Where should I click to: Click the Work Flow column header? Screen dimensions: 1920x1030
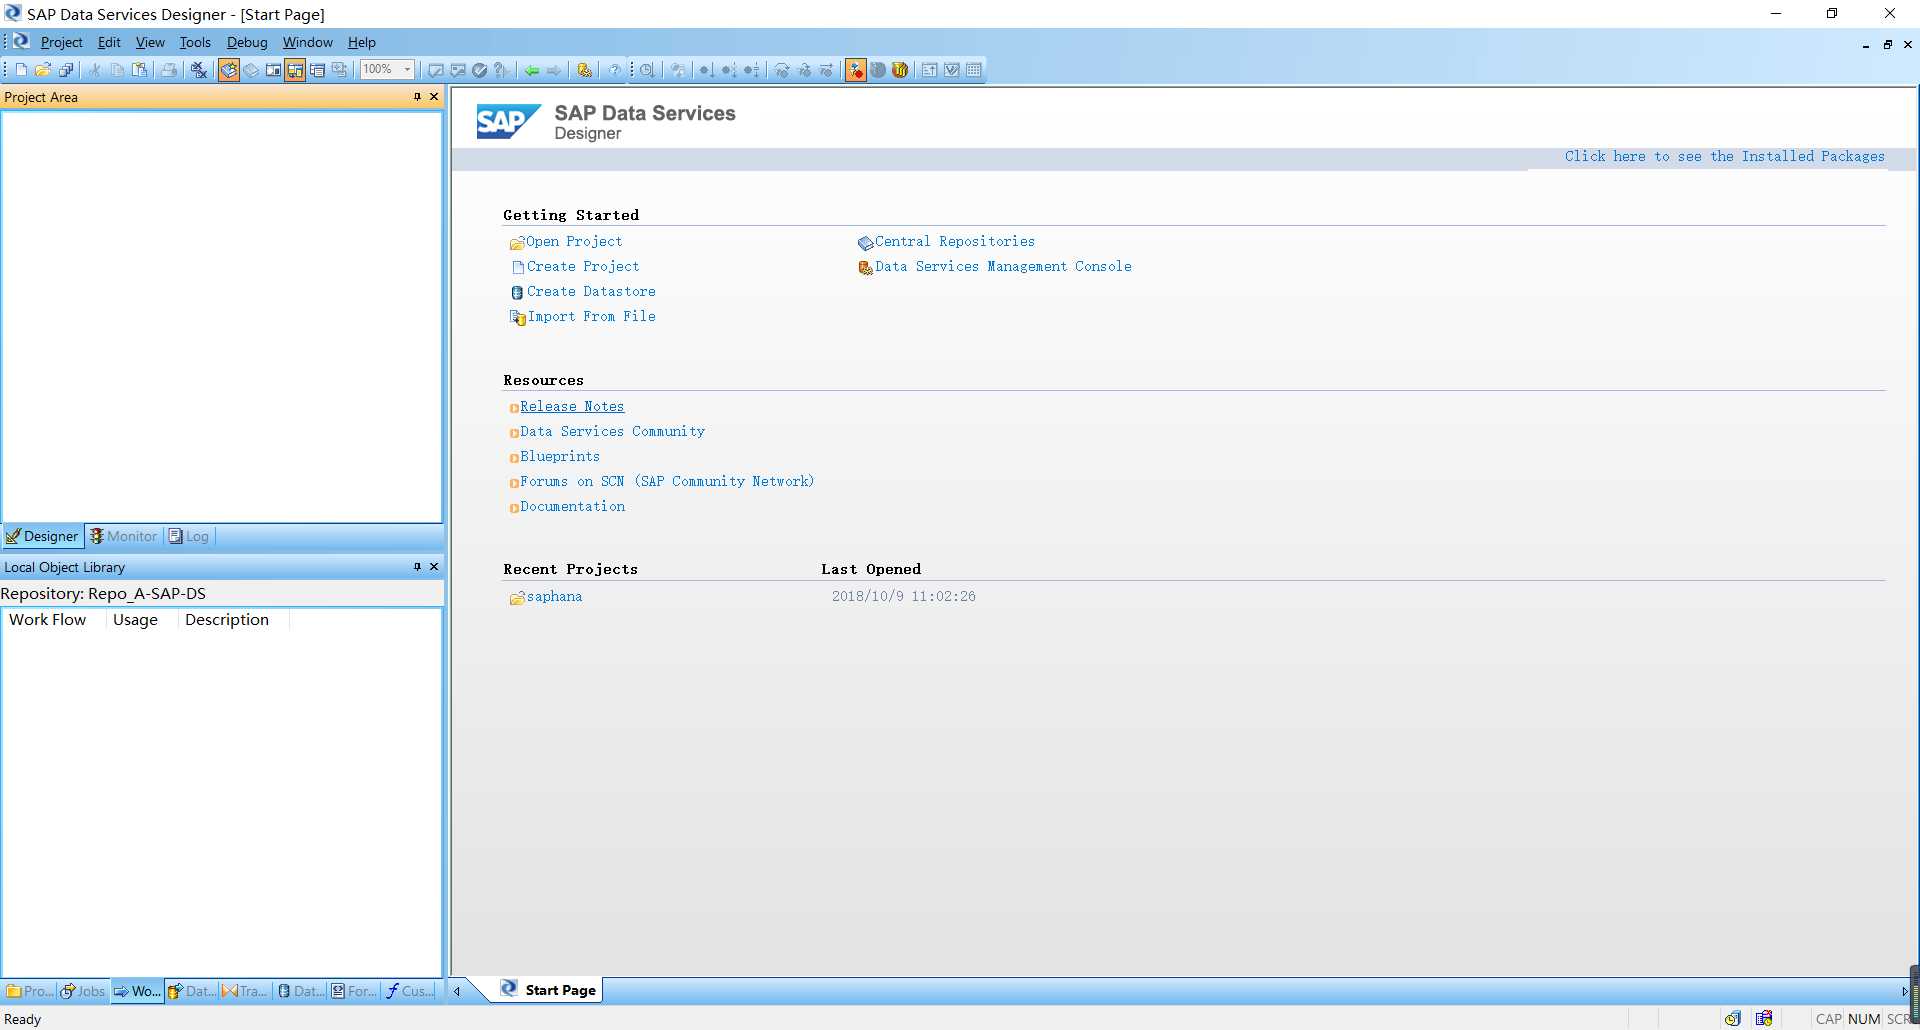point(54,620)
